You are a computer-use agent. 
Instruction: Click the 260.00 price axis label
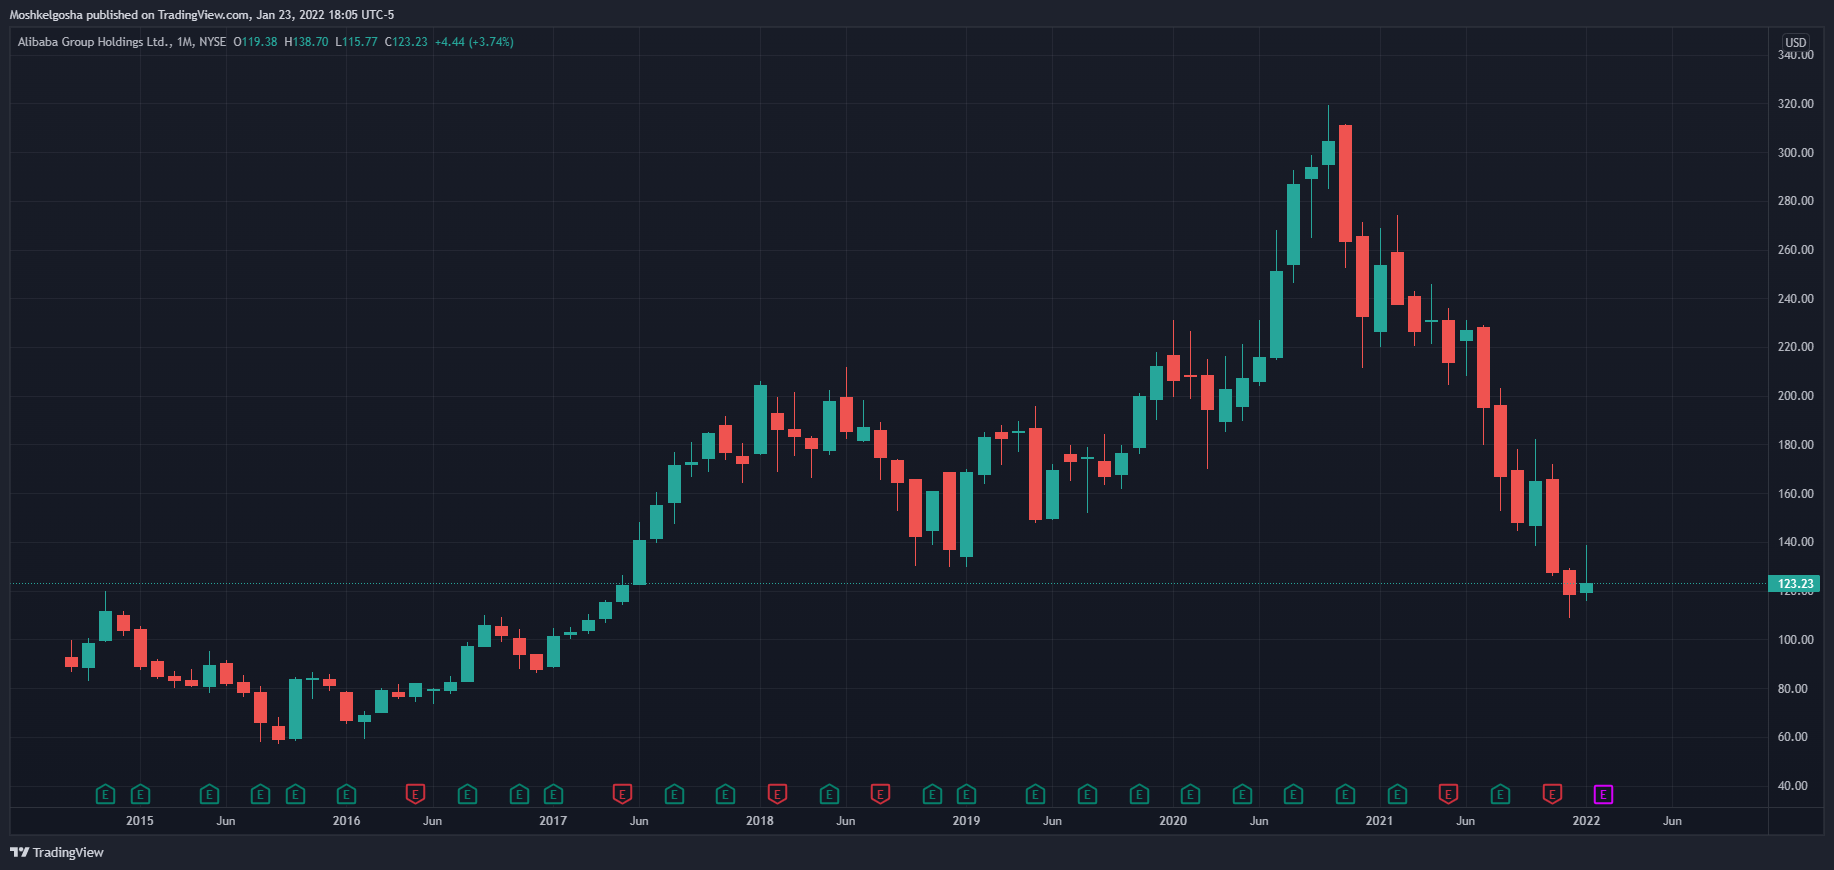pos(1795,250)
